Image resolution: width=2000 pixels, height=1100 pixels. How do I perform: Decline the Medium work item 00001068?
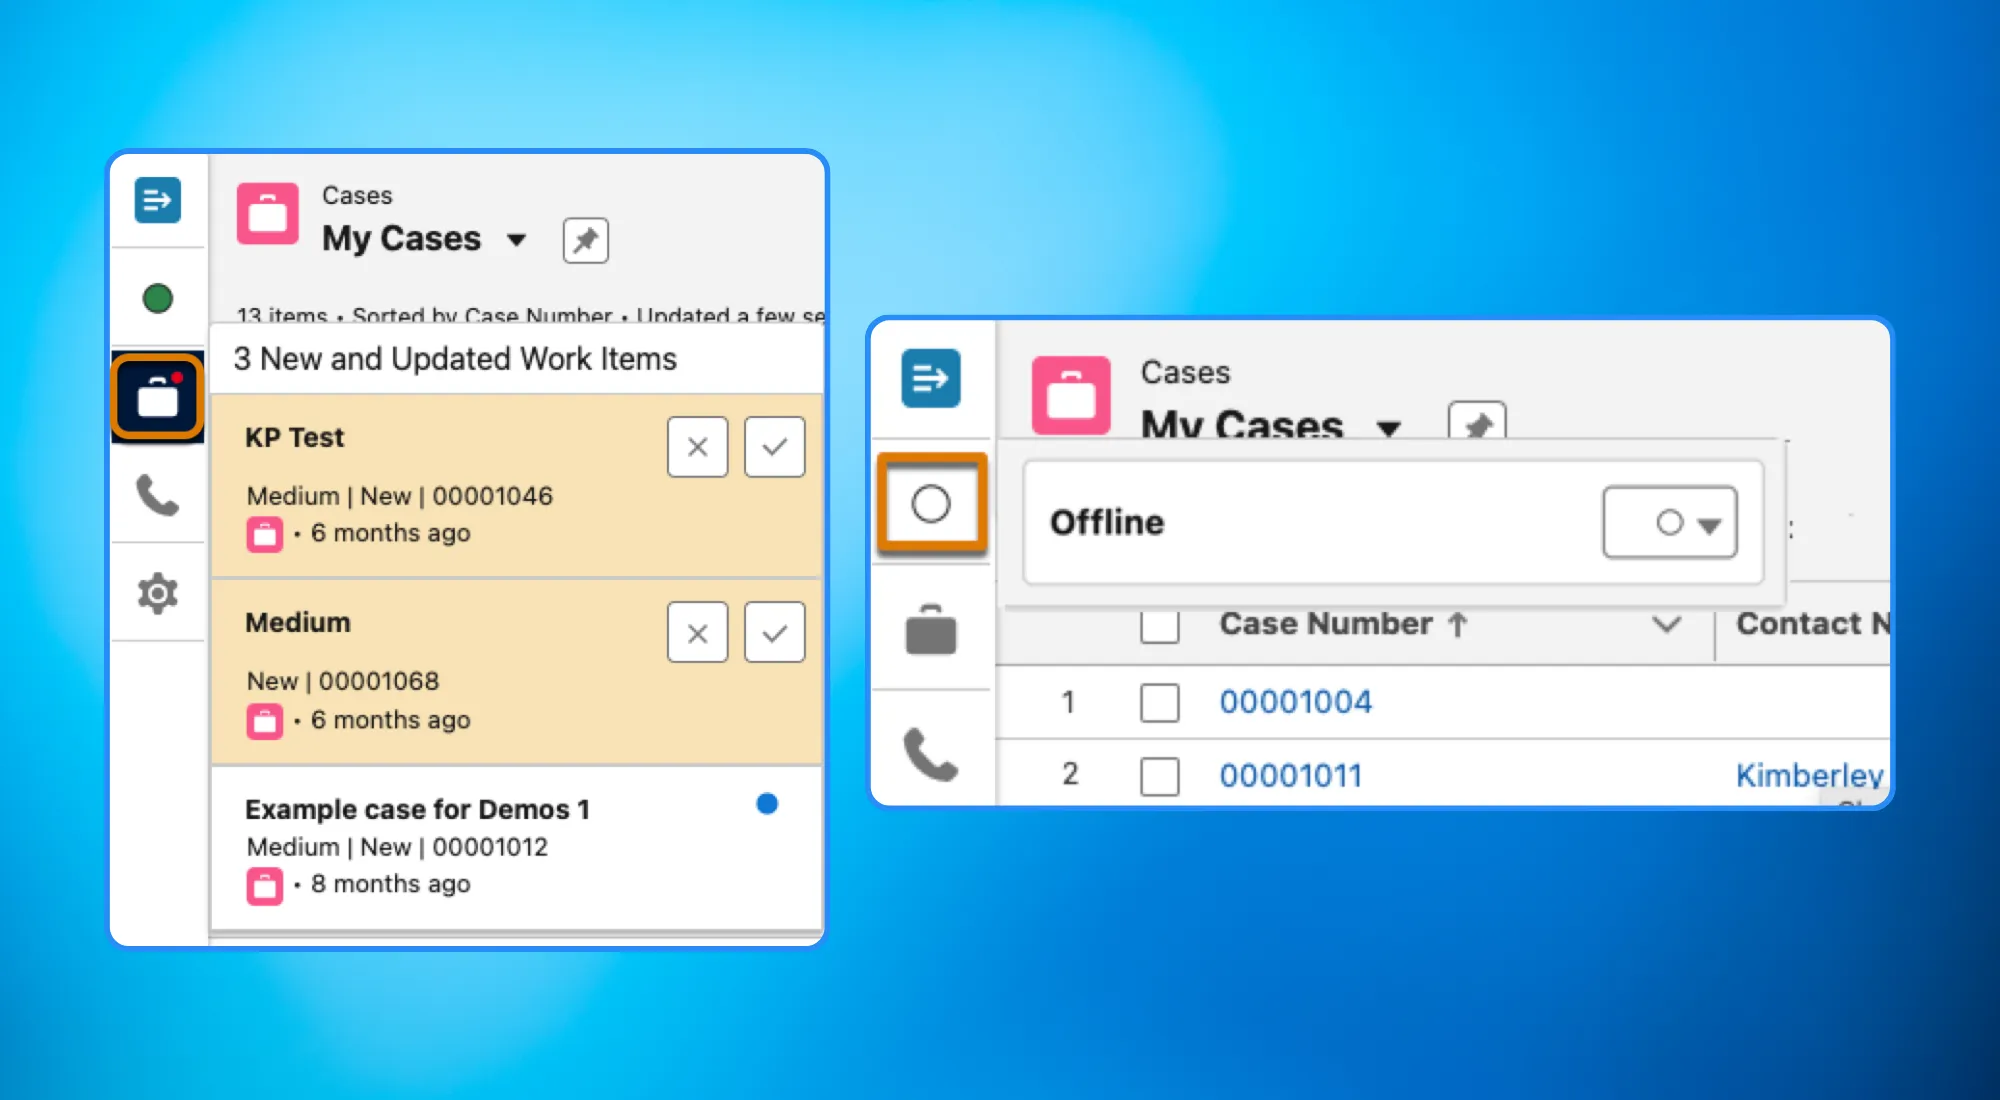pyautogui.click(x=697, y=633)
